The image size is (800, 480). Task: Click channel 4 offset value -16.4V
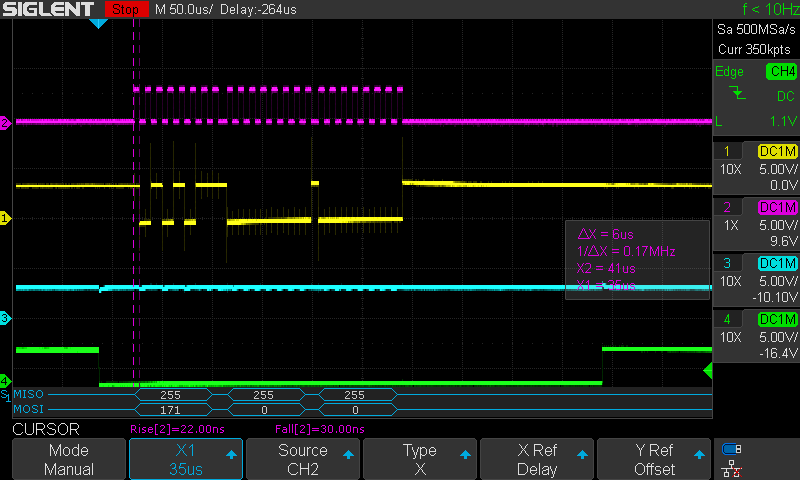point(778,353)
